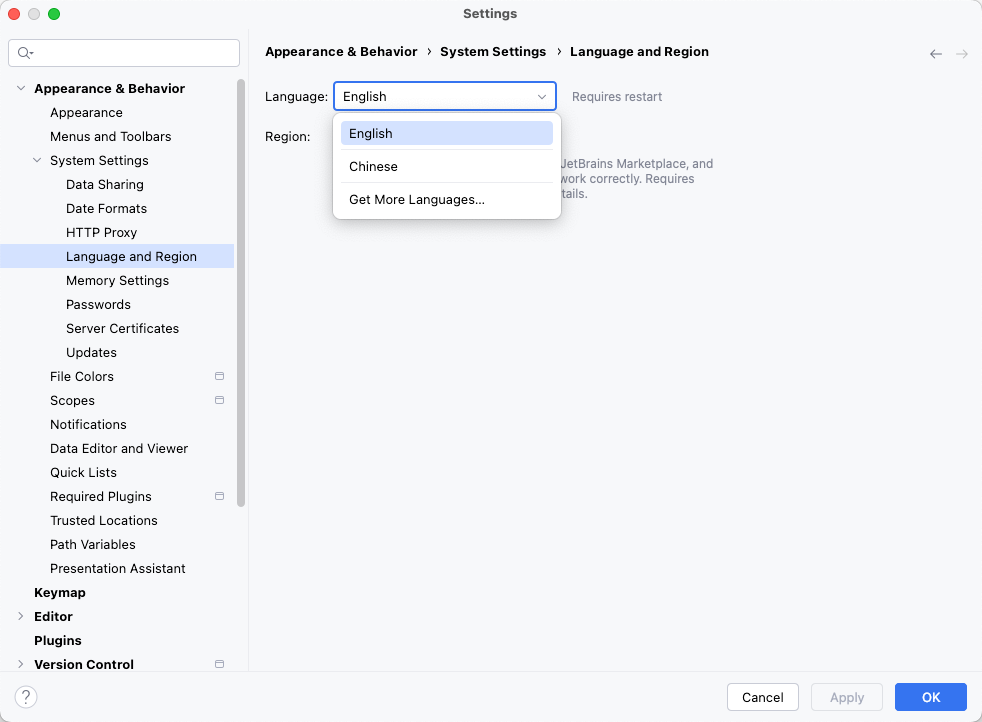This screenshot has width=982, height=722.
Task: Expand the Version Control section
Action: pos(21,664)
